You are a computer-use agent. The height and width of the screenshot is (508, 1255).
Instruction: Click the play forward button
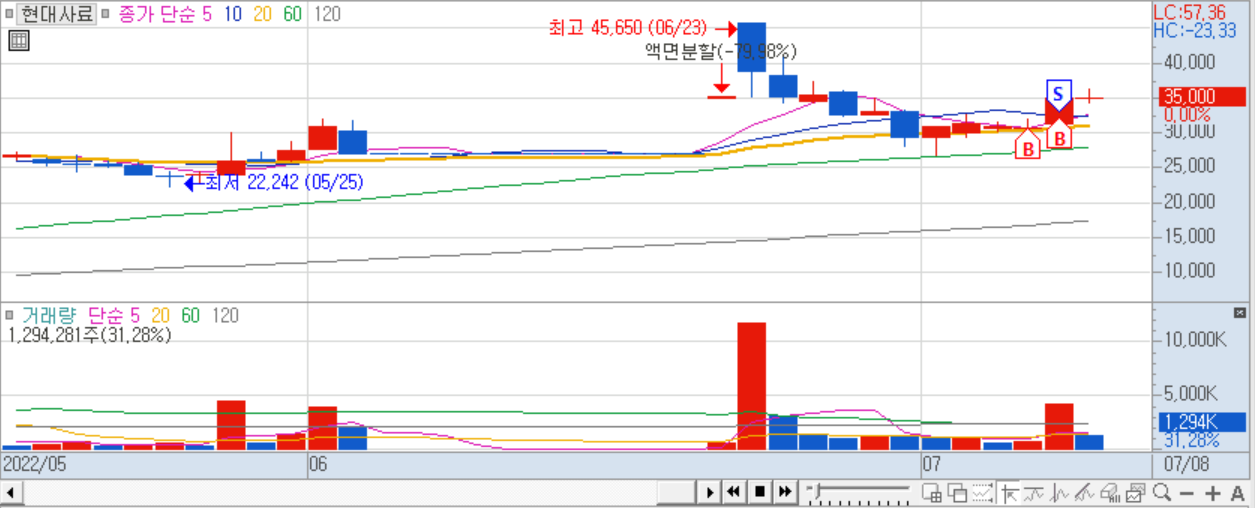pyautogui.click(x=708, y=492)
